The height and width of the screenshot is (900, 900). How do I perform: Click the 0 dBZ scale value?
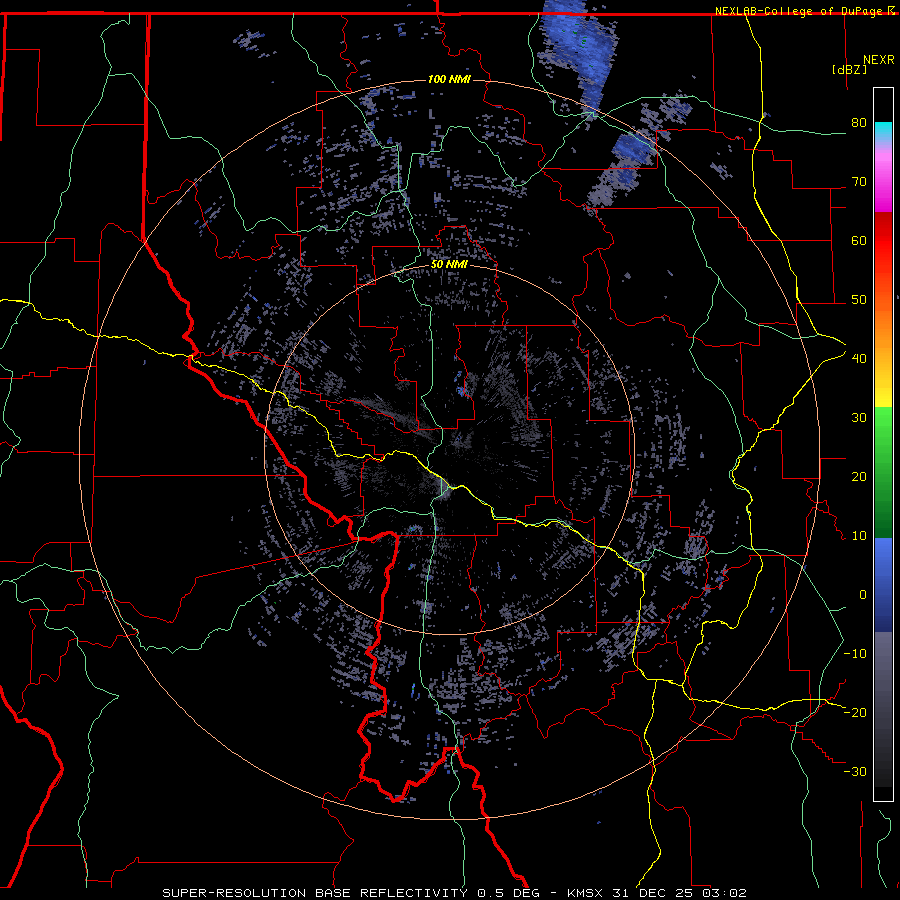(x=863, y=595)
